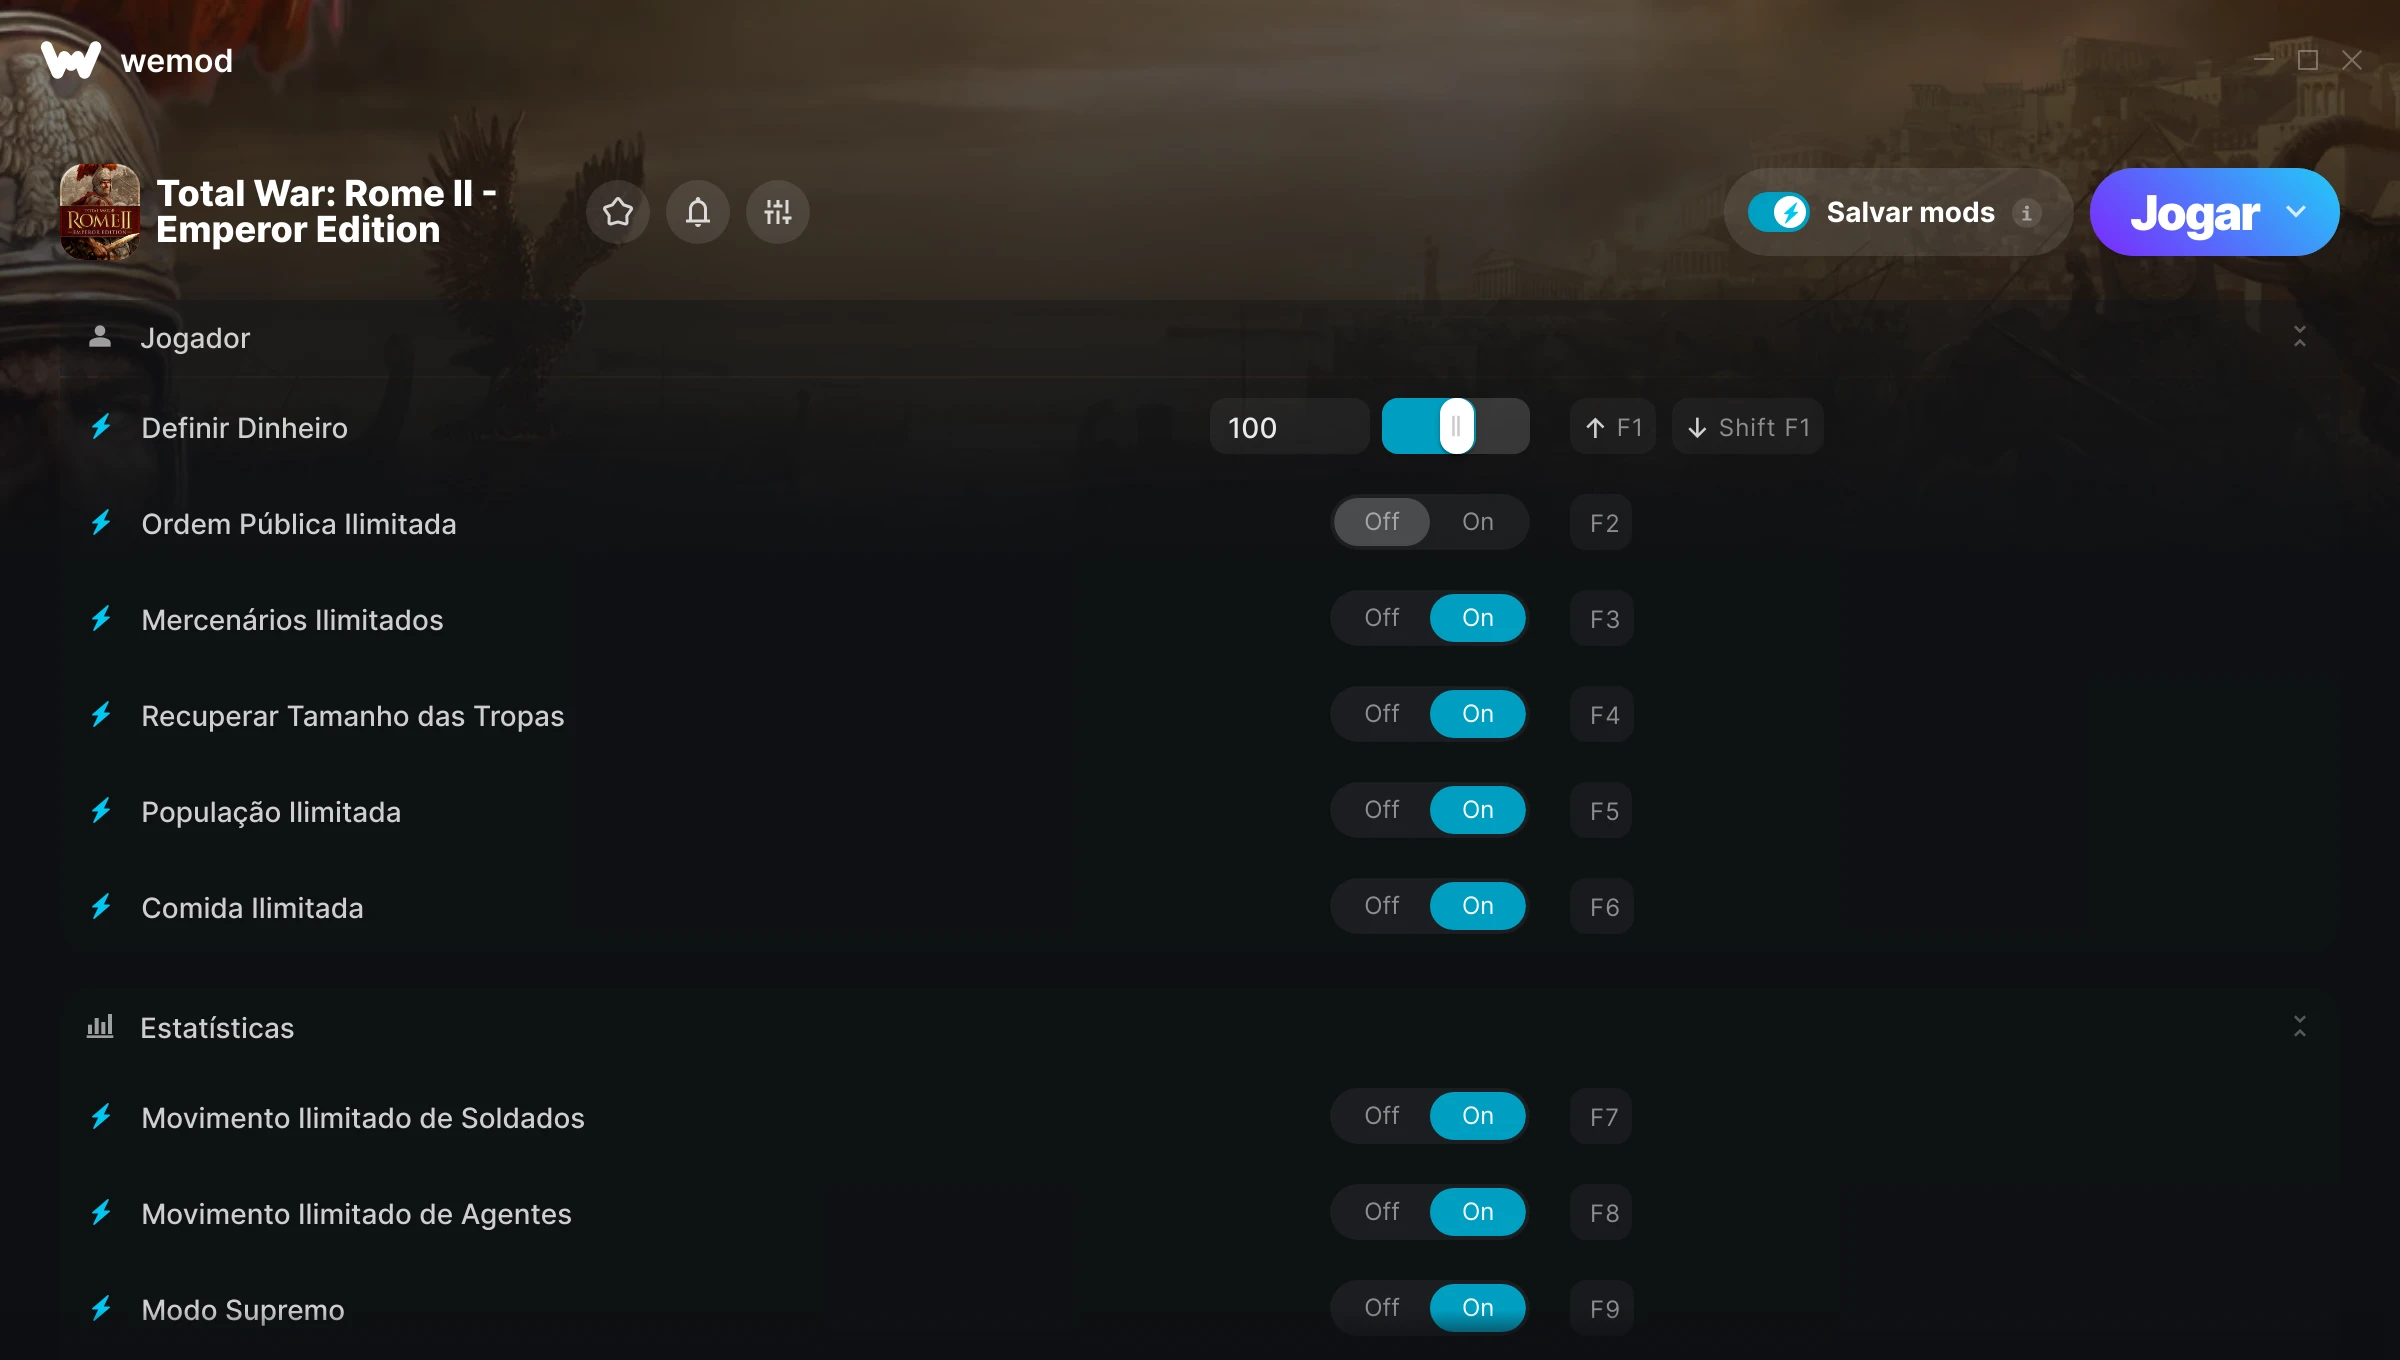Click the Shift F1 decrease hotkey arrow

tap(1697, 428)
